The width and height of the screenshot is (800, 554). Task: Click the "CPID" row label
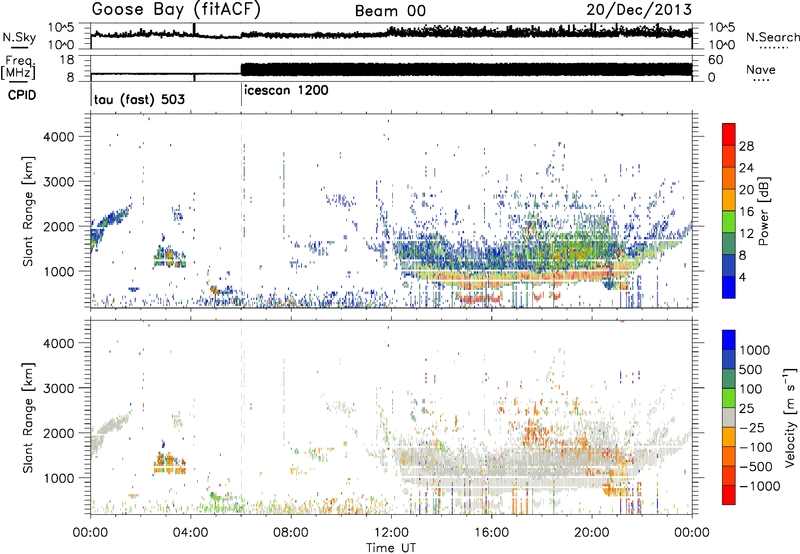tap(22, 95)
